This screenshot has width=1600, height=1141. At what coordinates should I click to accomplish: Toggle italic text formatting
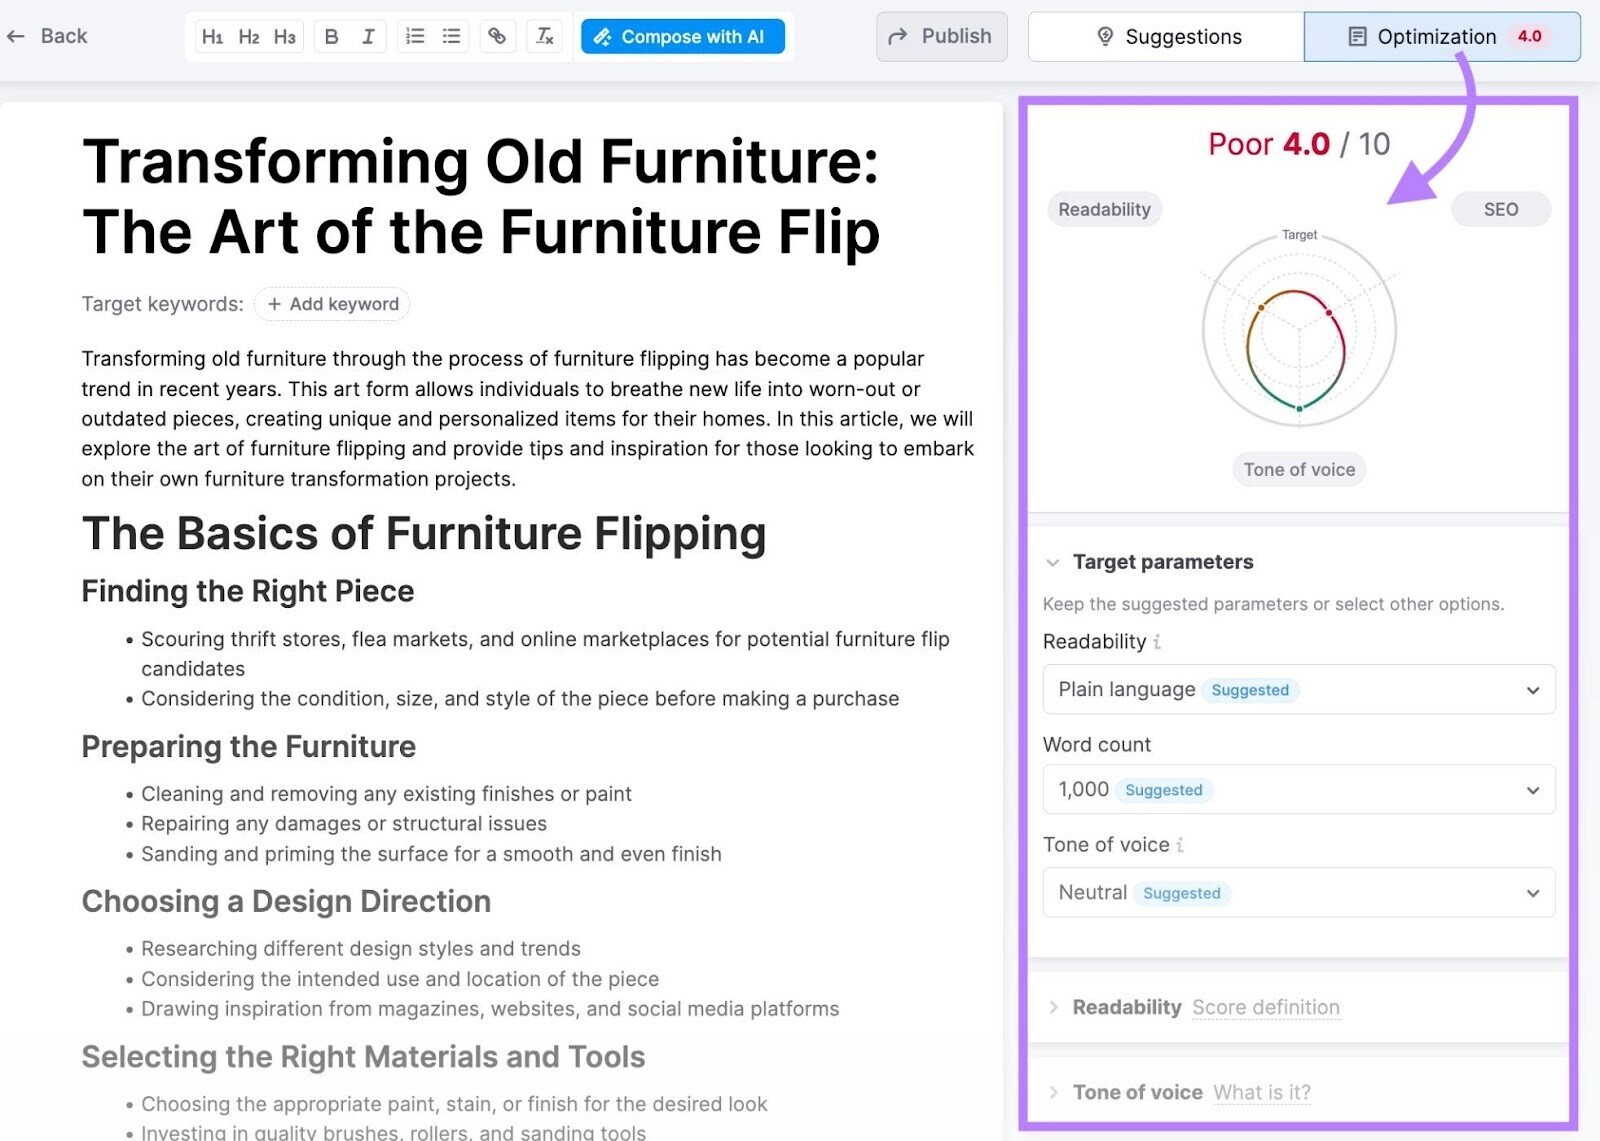(368, 37)
